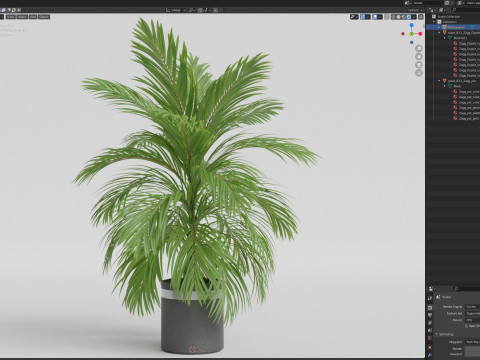Open the overlays settings dropdown arrow
Viewport: 480px width, 360px height.
(380, 17)
